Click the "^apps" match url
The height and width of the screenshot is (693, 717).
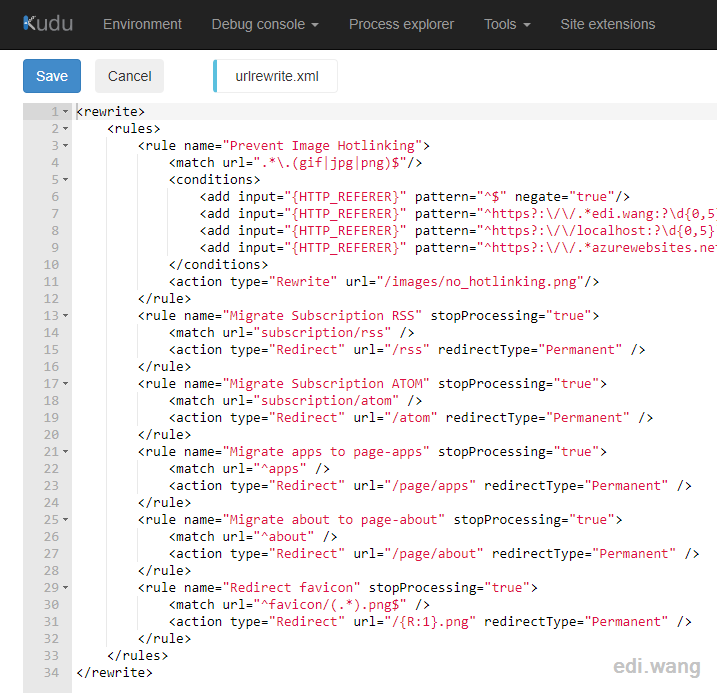point(280,469)
